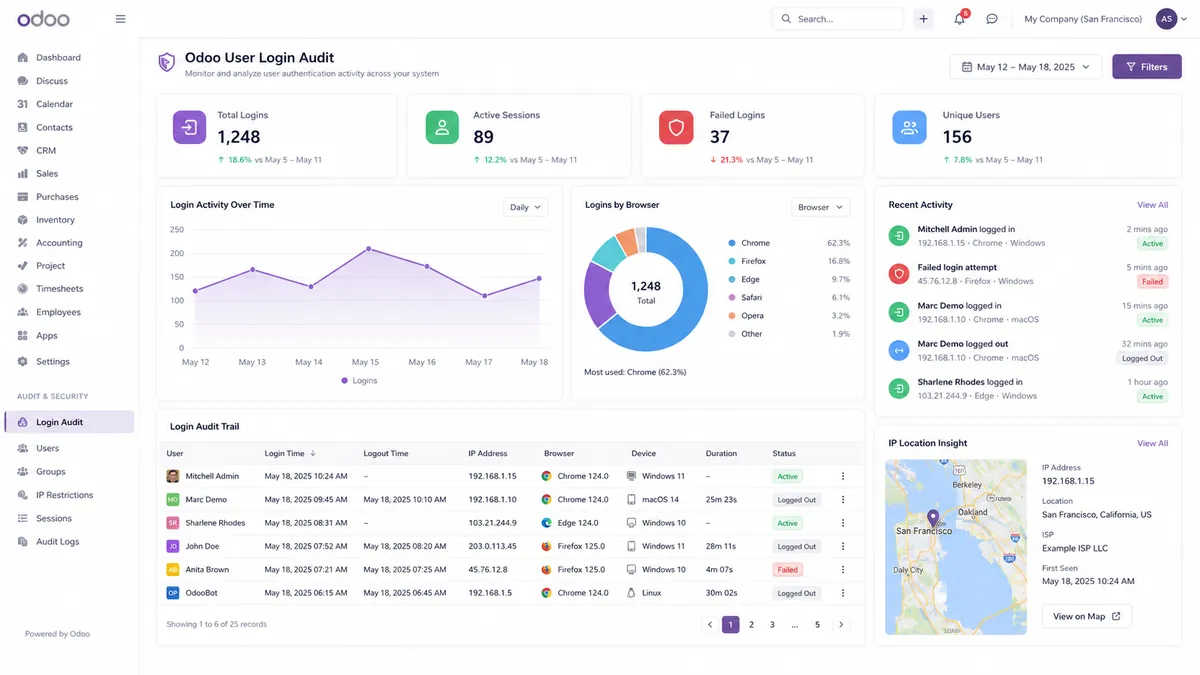Open kebab menu for Mitchell Admin row
The image size is (1200, 675).
tap(843, 476)
